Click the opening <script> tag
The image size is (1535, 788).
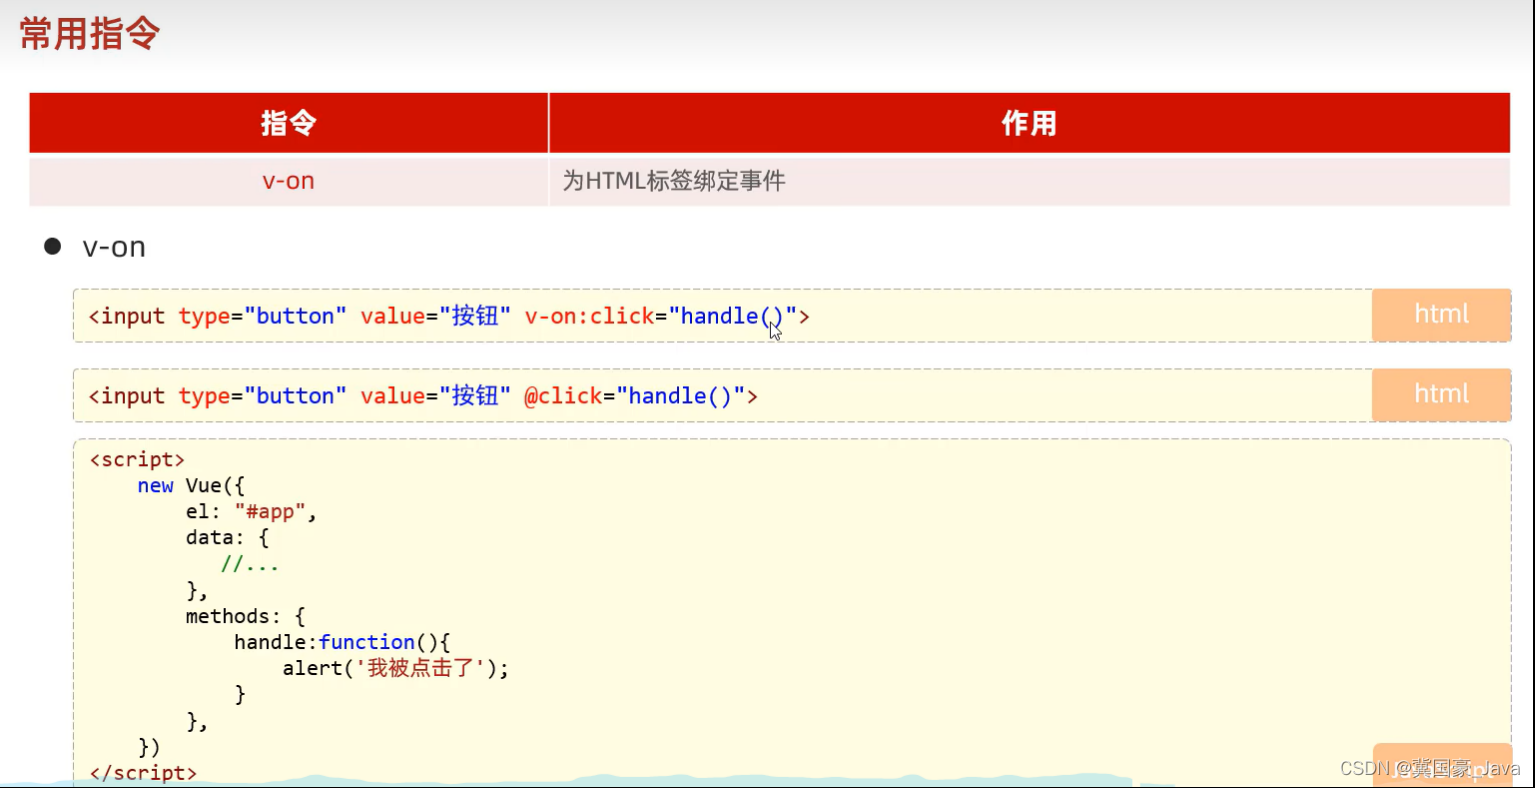tap(137, 460)
